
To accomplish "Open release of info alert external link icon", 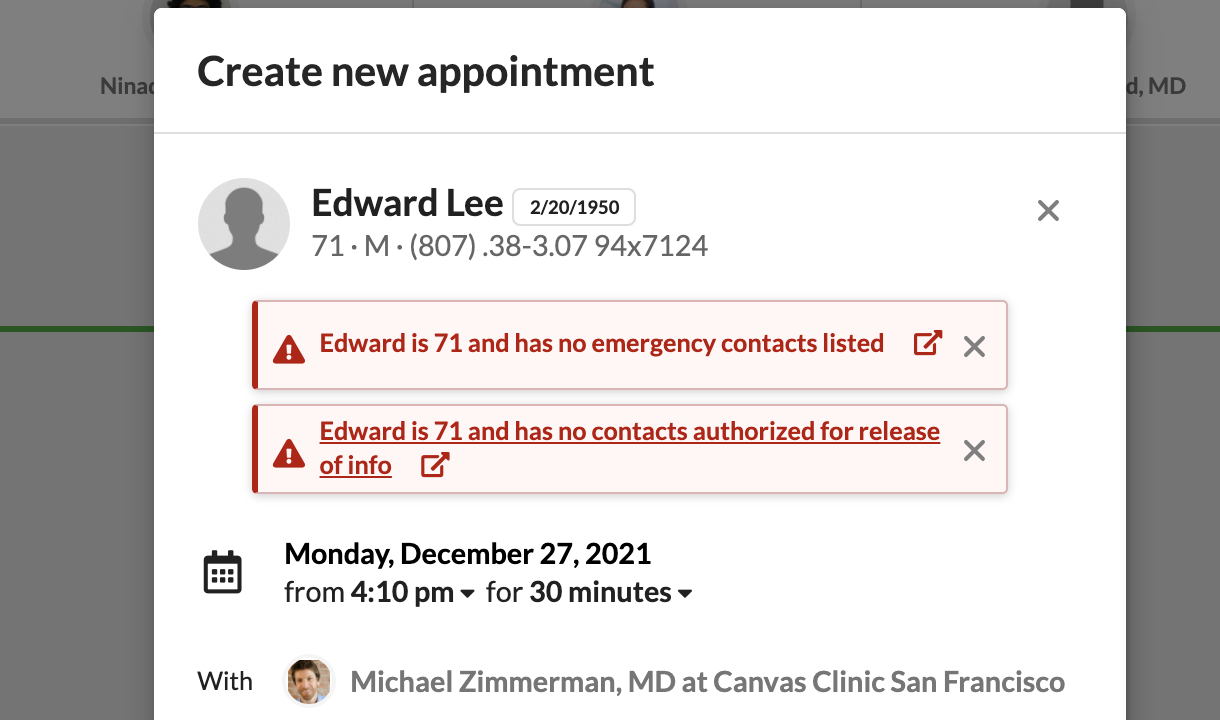I will [x=434, y=465].
